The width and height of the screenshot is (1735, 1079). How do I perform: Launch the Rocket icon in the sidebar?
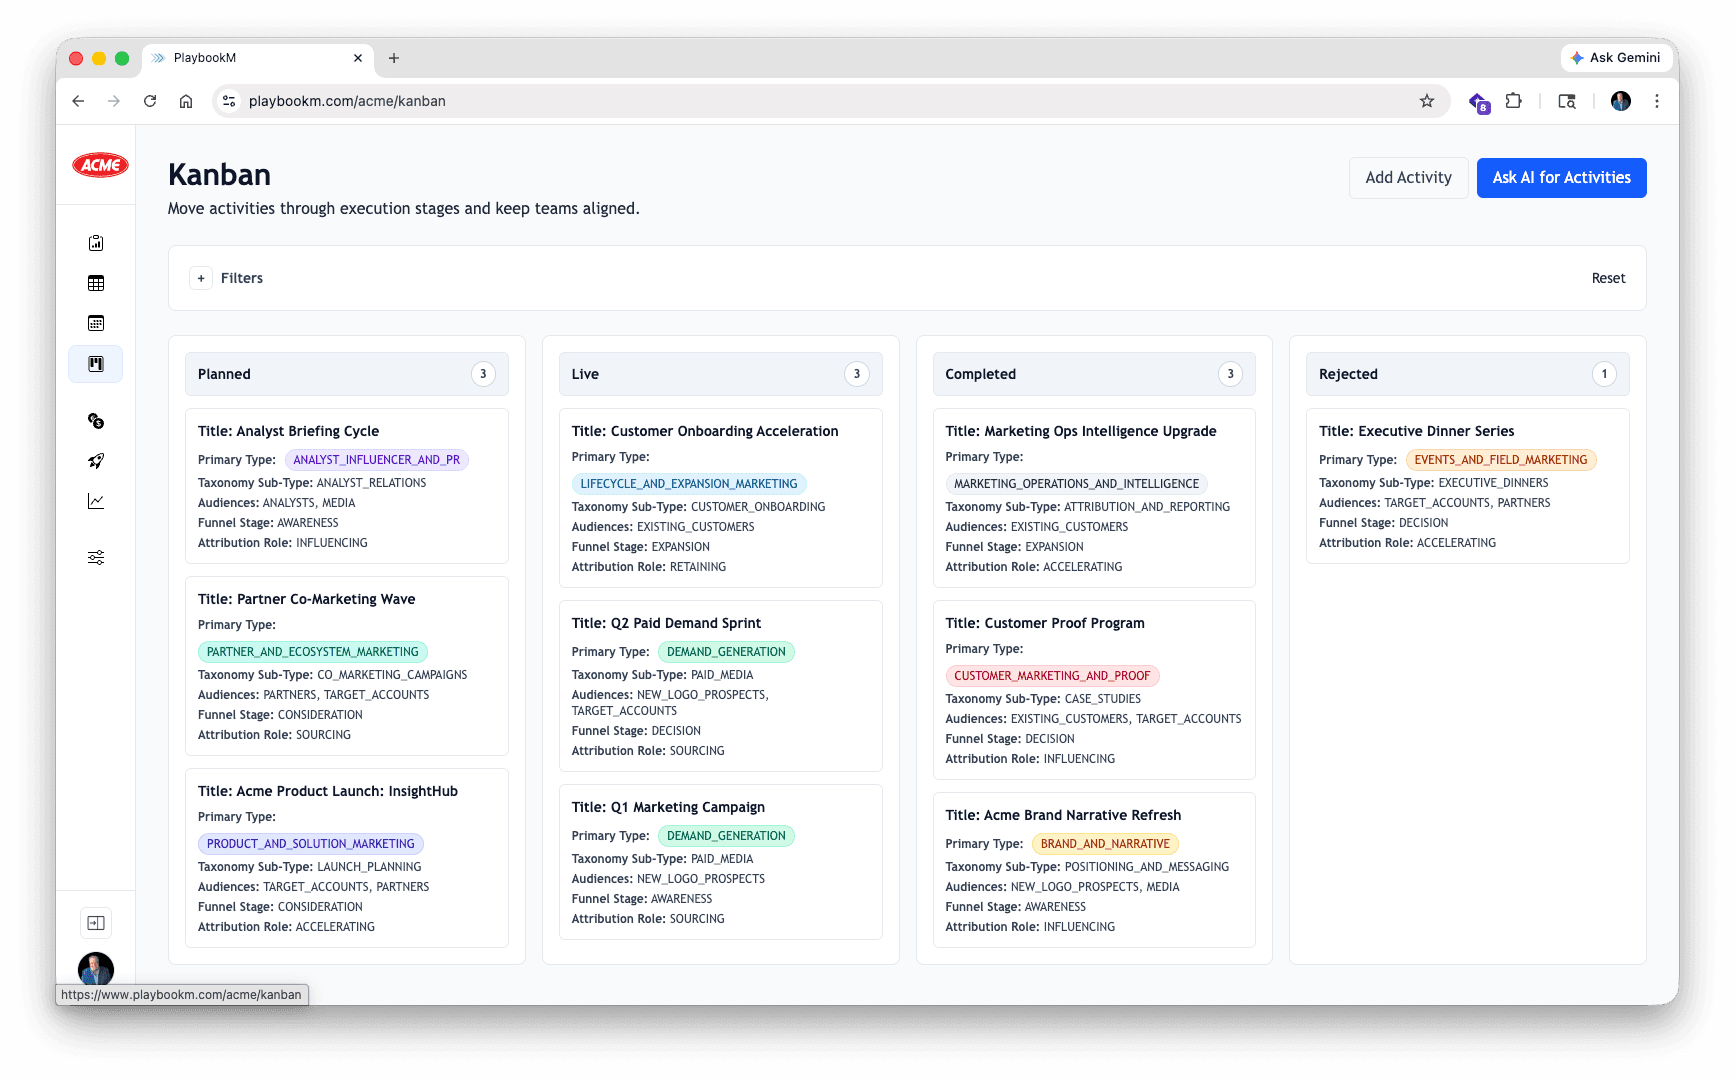95,461
